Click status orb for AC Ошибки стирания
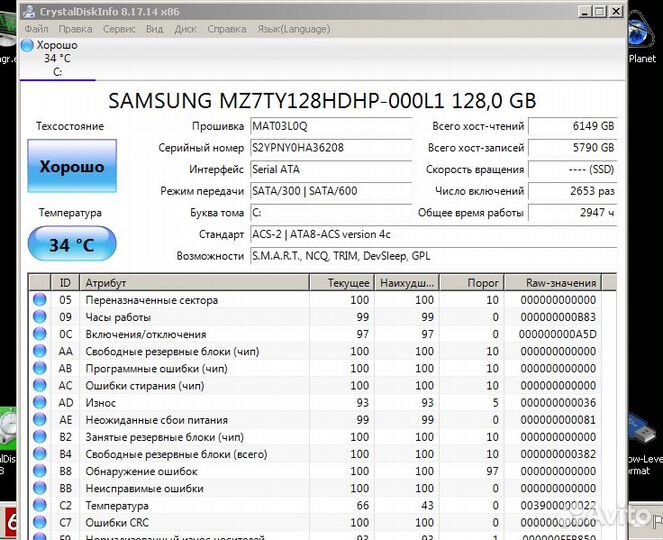Viewport: 663px width, 540px height. click(40, 385)
